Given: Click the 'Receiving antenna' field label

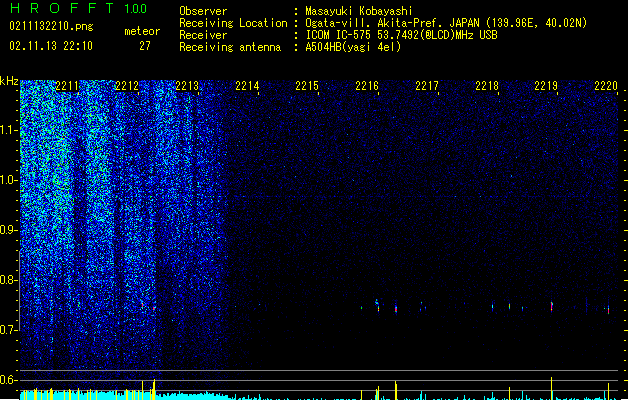Looking at the screenshot, I should [x=230, y=47].
